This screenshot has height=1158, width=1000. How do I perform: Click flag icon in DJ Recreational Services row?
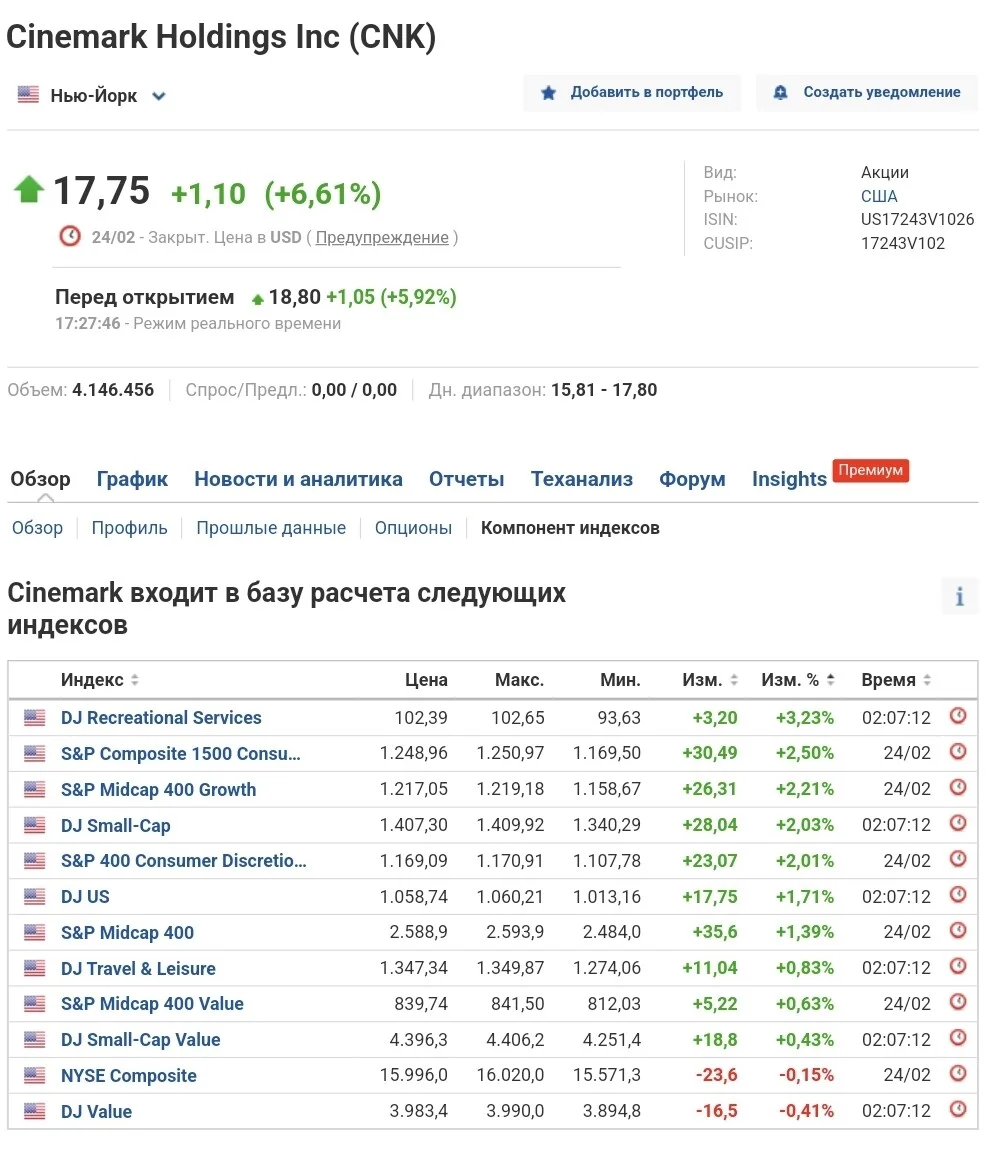click(35, 718)
